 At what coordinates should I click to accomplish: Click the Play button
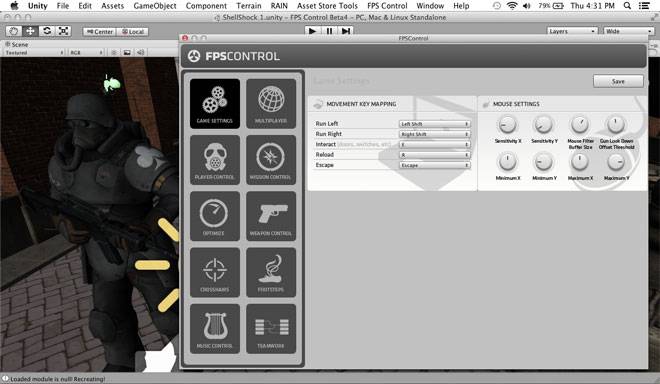click(312, 31)
